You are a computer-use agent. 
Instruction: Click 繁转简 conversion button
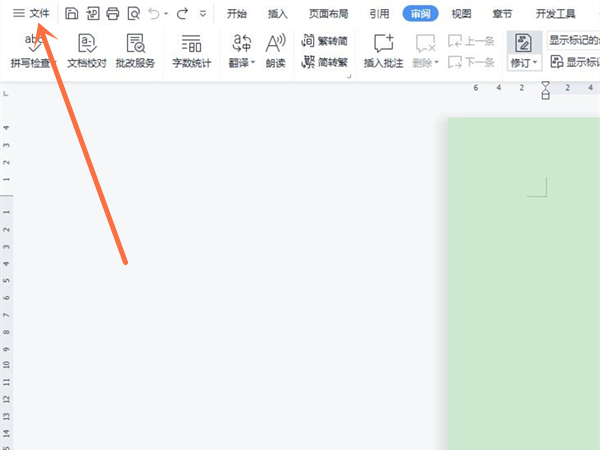[325, 41]
